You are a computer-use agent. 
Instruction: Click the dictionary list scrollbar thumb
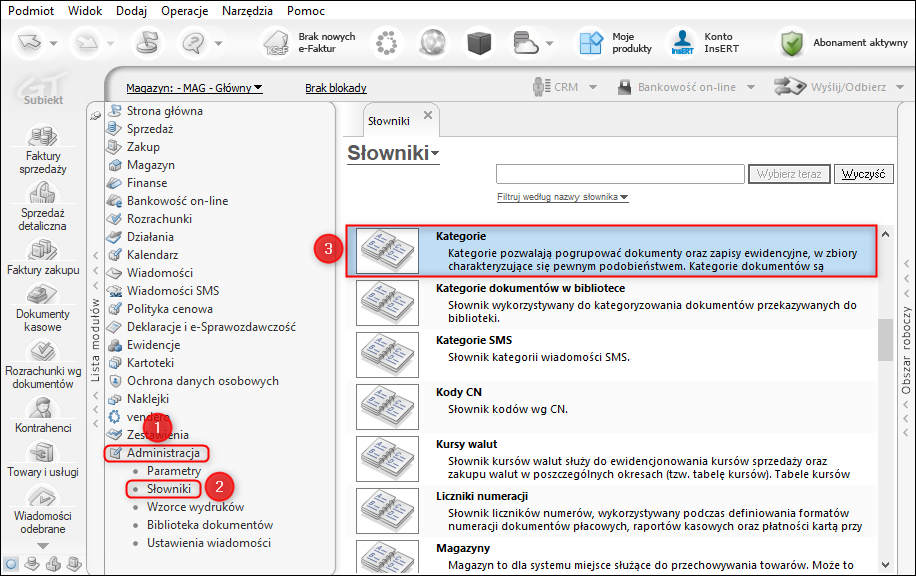point(885,340)
